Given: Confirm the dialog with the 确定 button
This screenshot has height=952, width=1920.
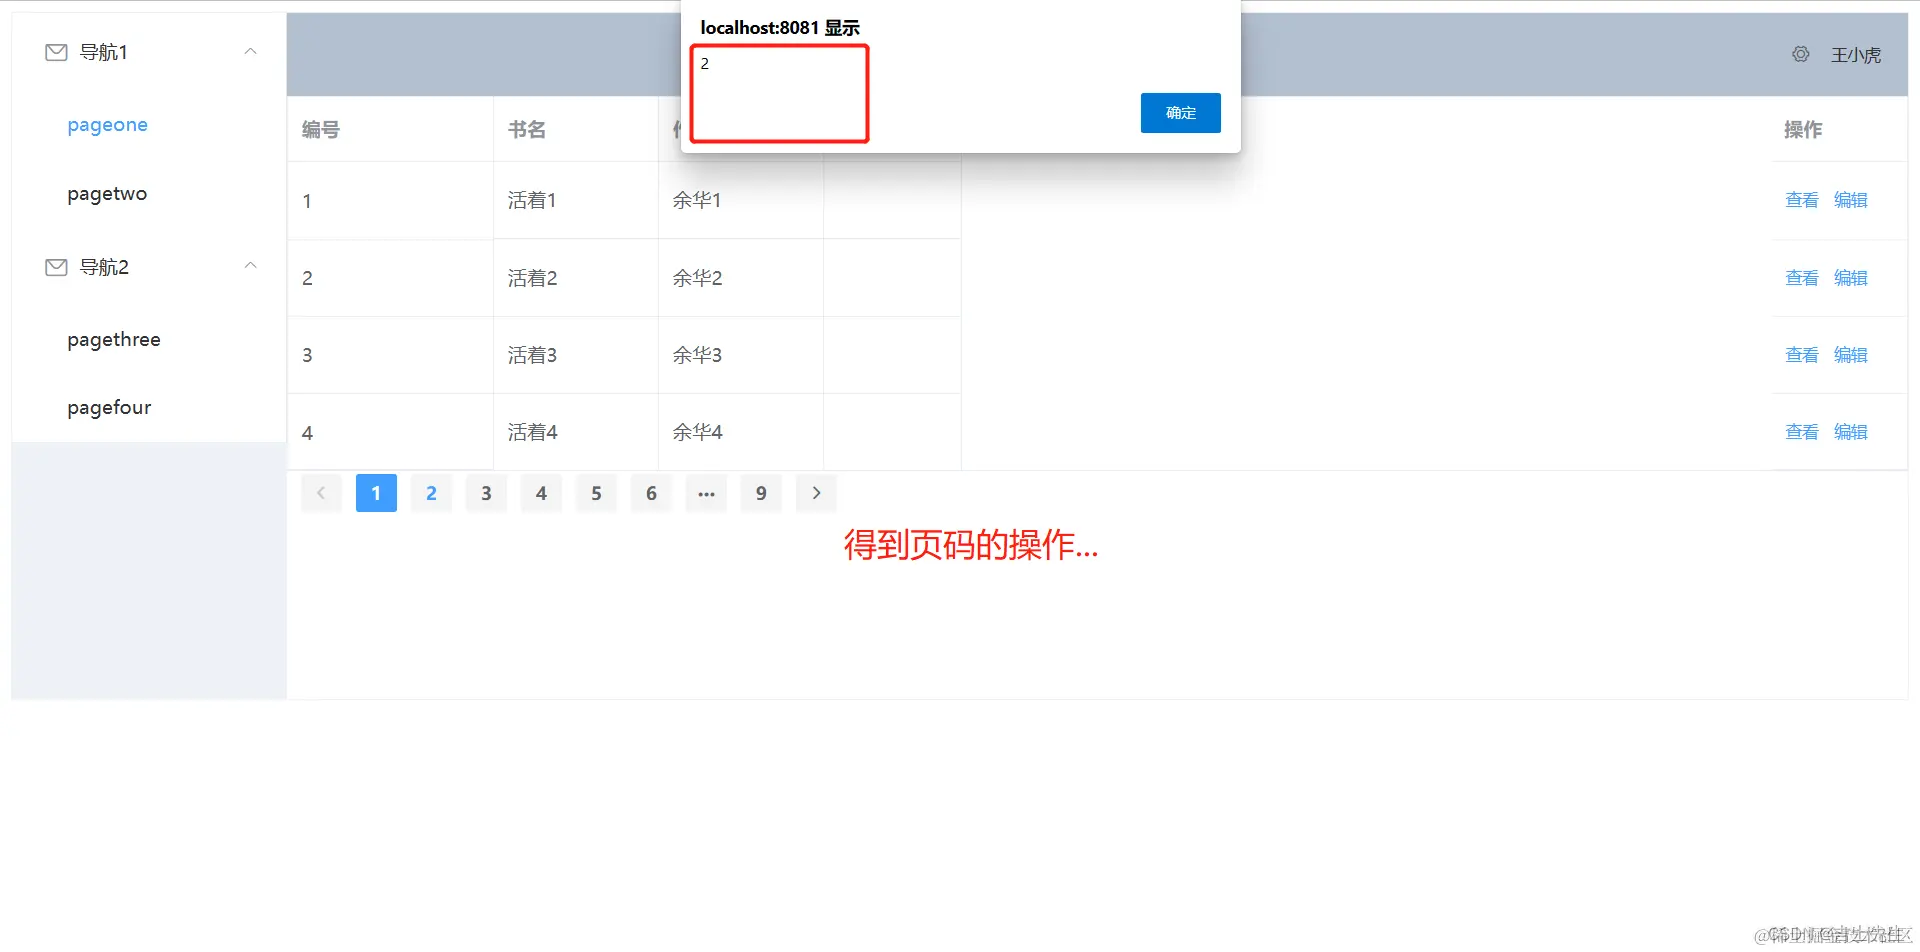Looking at the screenshot, I should click(1180, 113).
